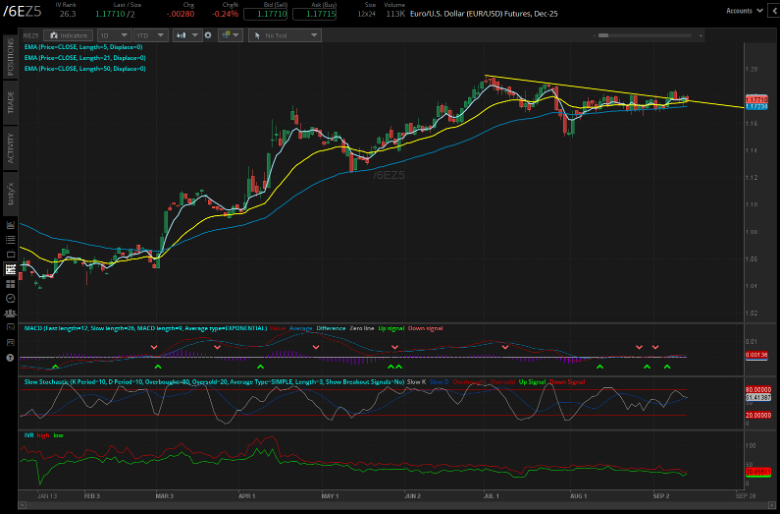This screenshot has height=515, width=780.
Task: Expand the YTD time range dropdown
Action: pyautogui.click(x=151, y=34)
